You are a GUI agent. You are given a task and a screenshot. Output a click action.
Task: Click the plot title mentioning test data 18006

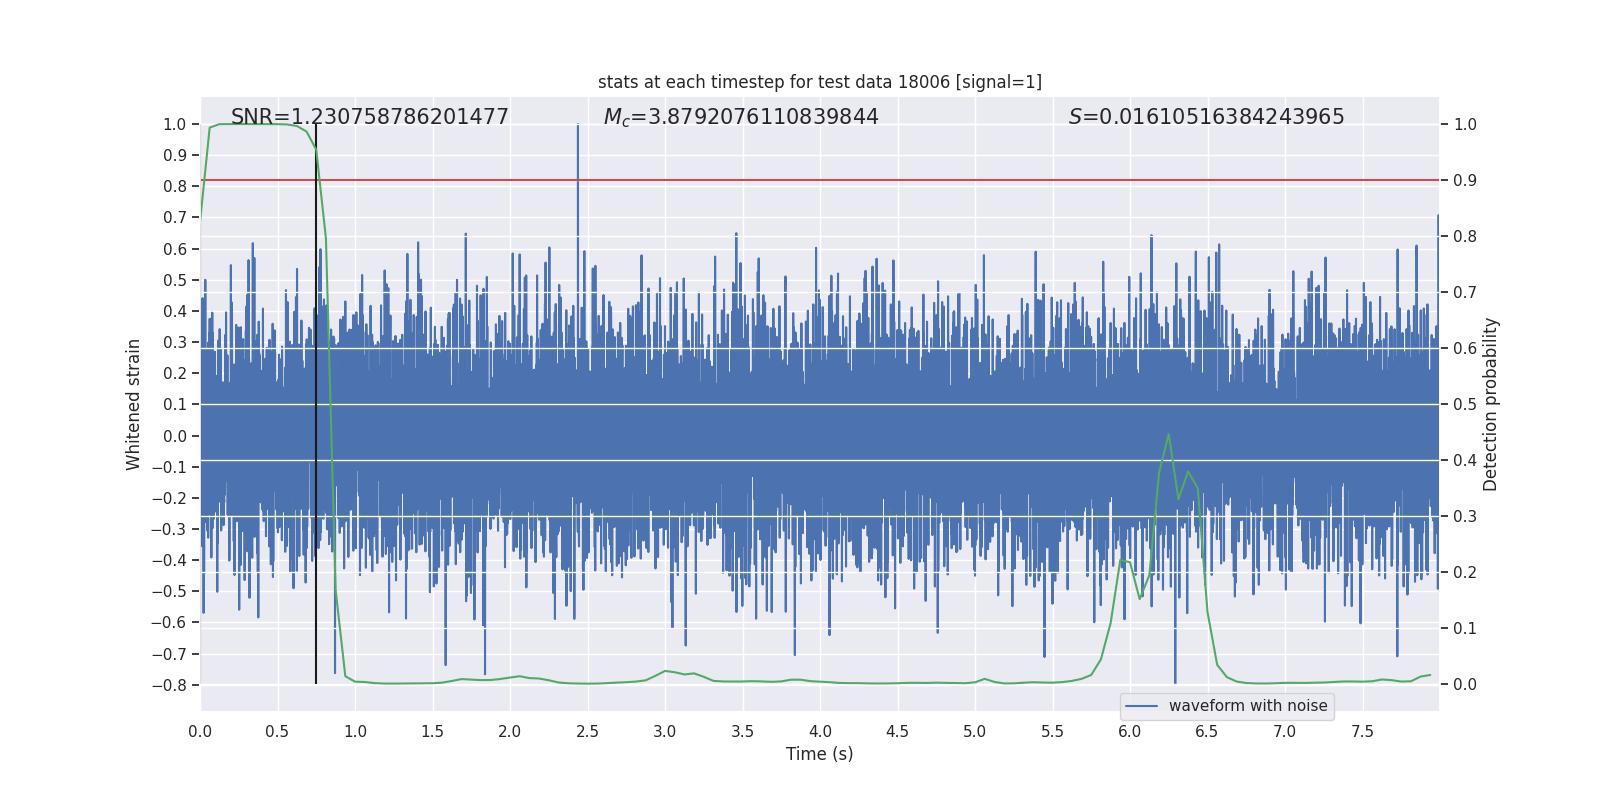coord(819,82)
